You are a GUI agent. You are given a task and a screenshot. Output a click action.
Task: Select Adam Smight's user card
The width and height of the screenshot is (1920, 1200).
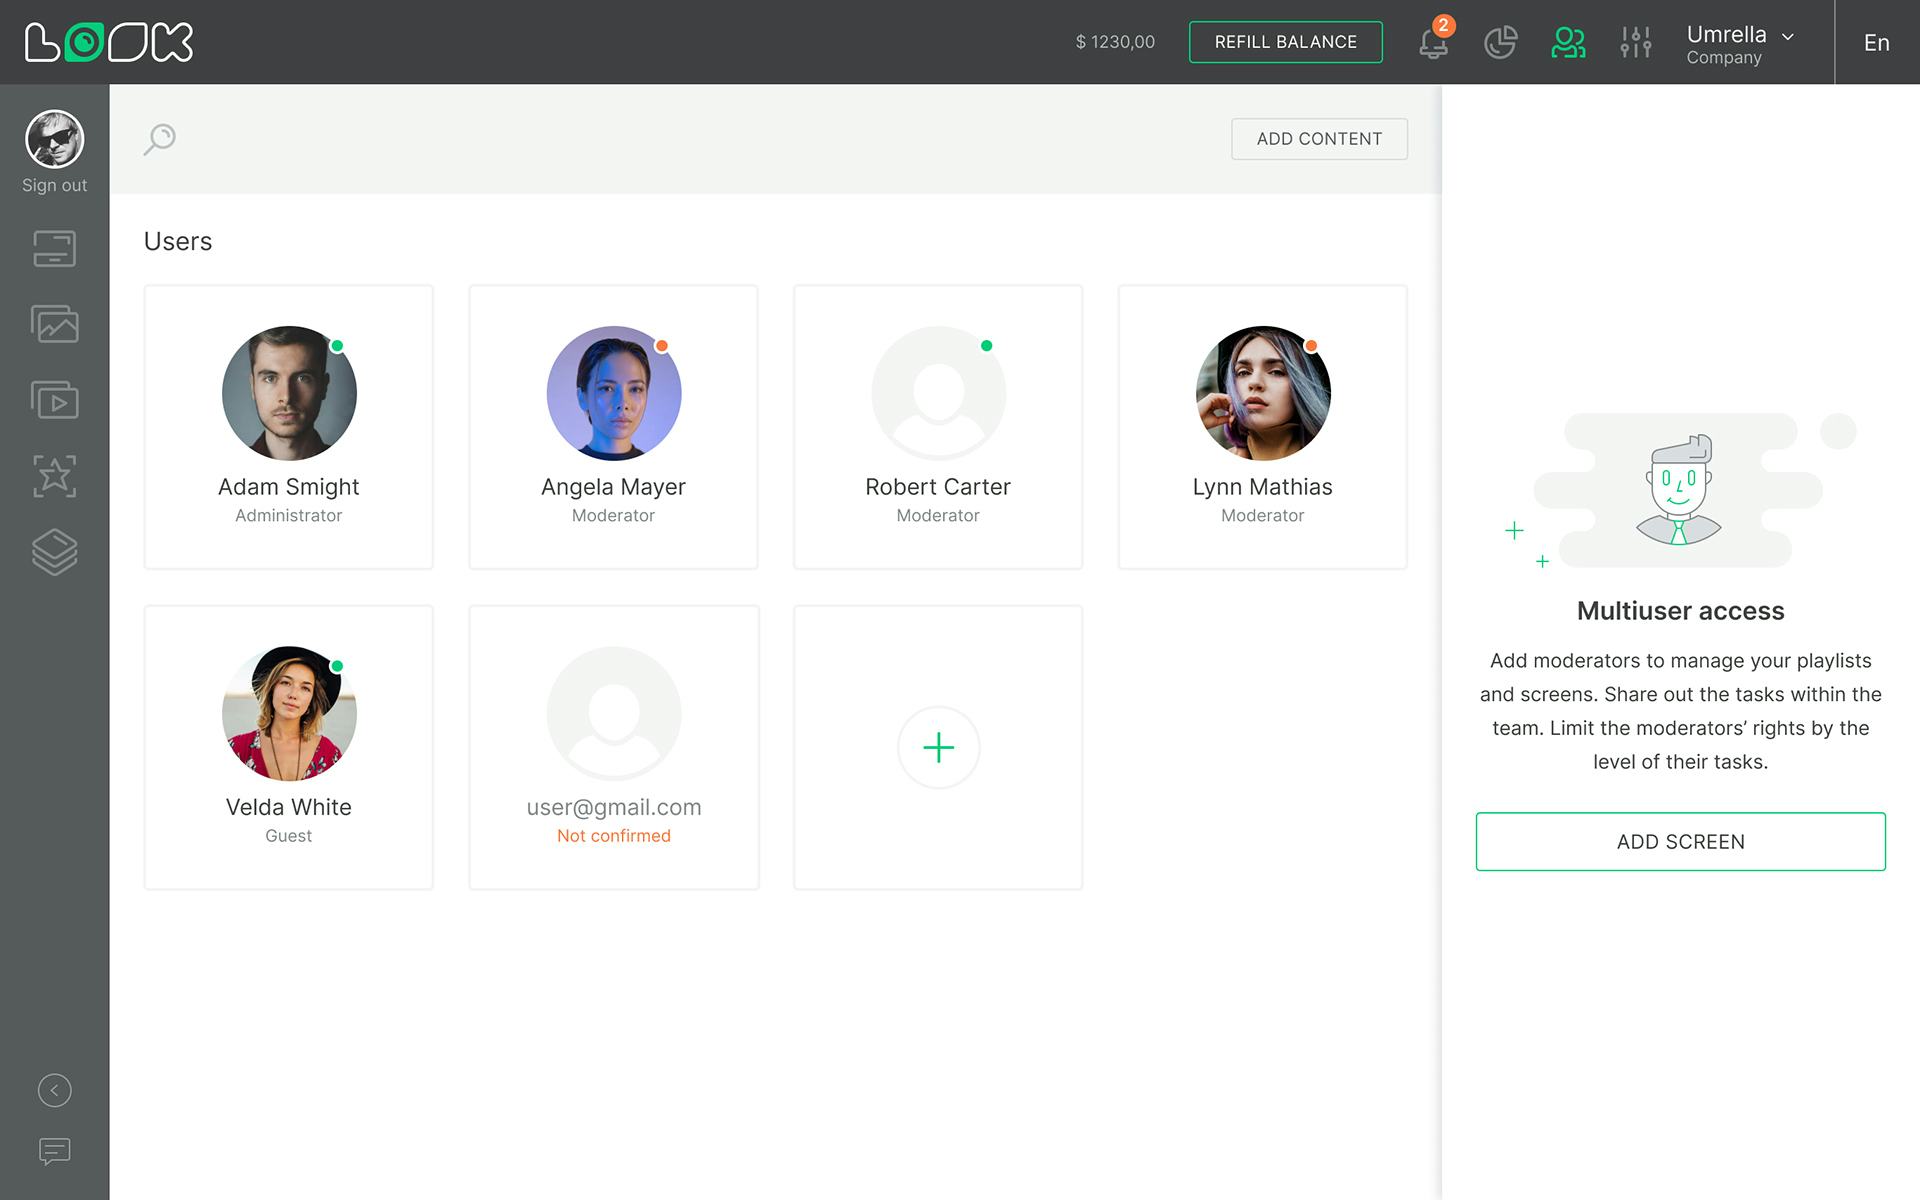[288, 427]
